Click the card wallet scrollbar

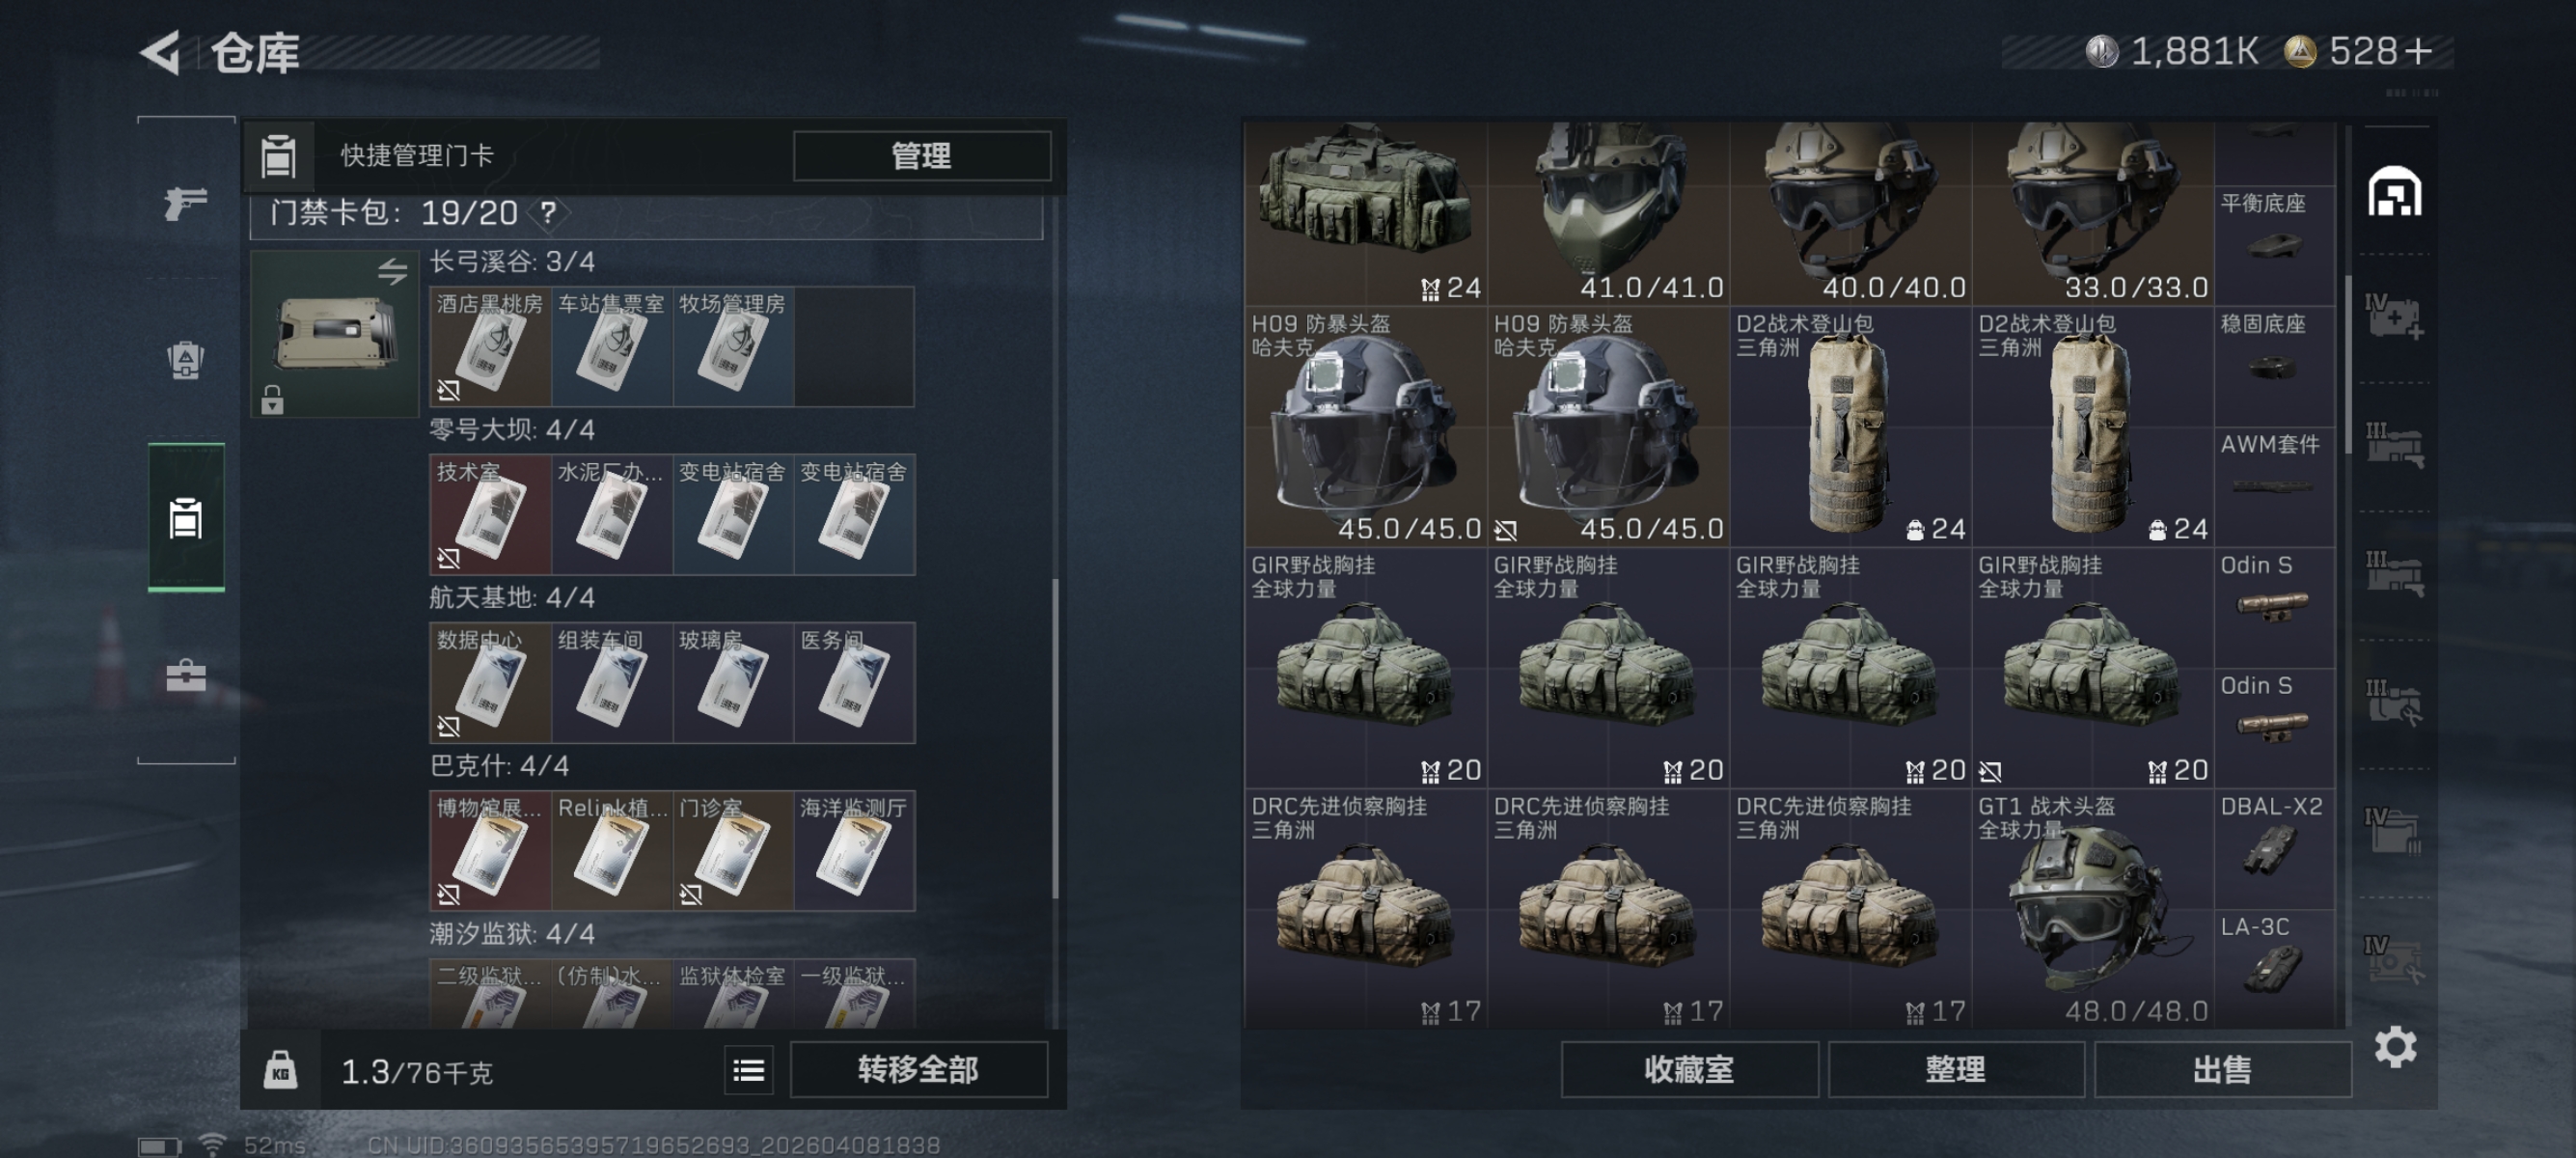pos(1055,738)
